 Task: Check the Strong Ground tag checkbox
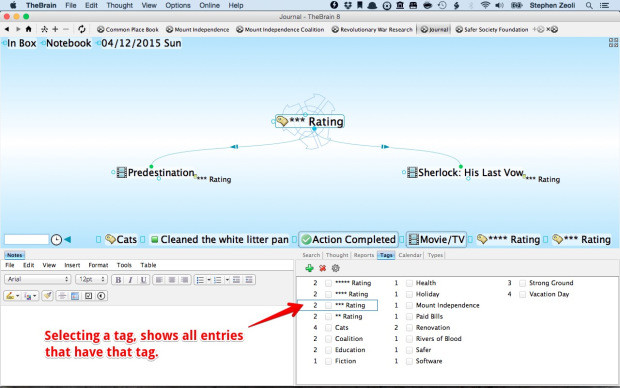tap(522, 283)
